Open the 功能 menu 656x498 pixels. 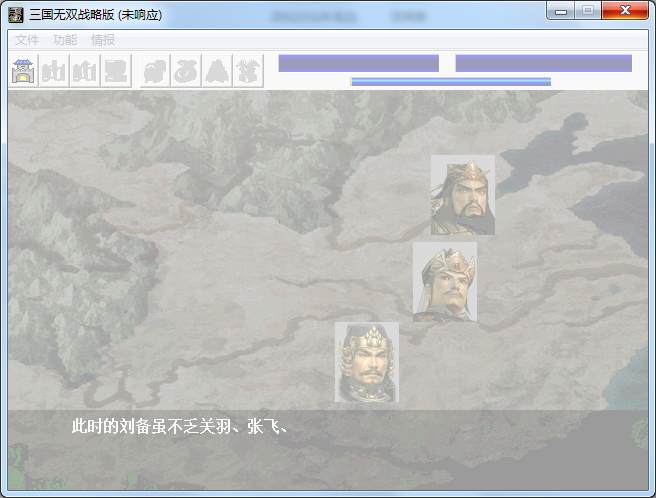point(65,40)
